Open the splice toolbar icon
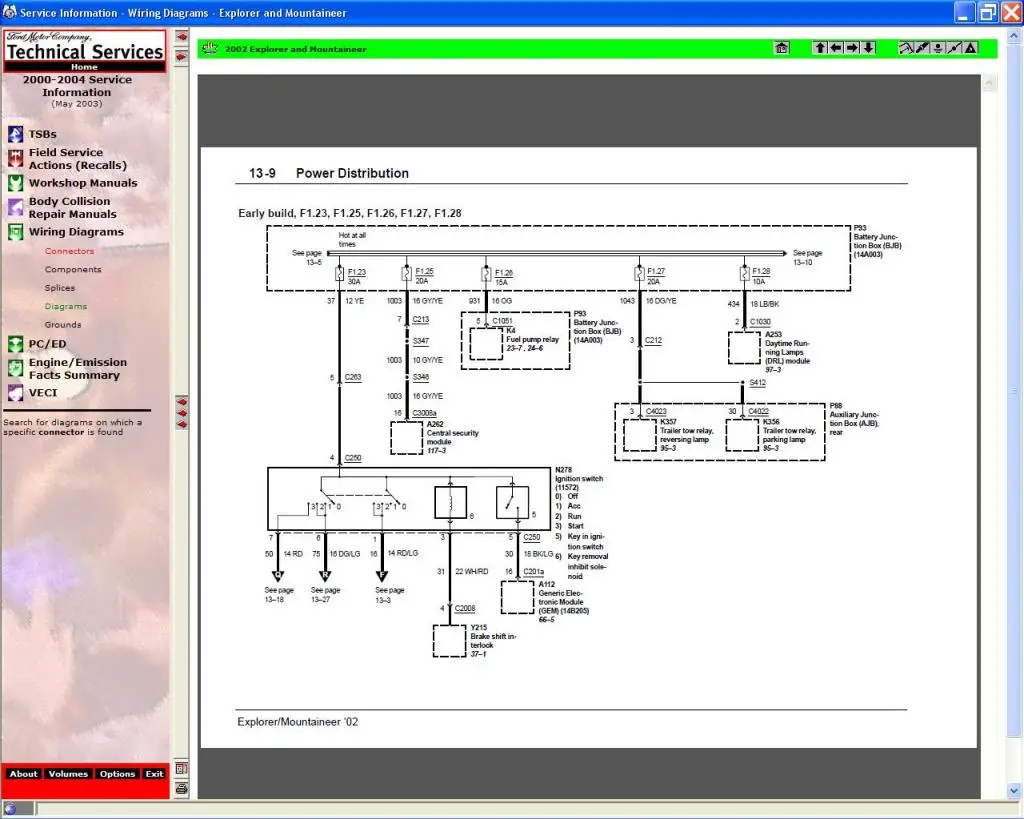Image resolution: width=1024 pixels, height=819 pixels. [954, 48]
